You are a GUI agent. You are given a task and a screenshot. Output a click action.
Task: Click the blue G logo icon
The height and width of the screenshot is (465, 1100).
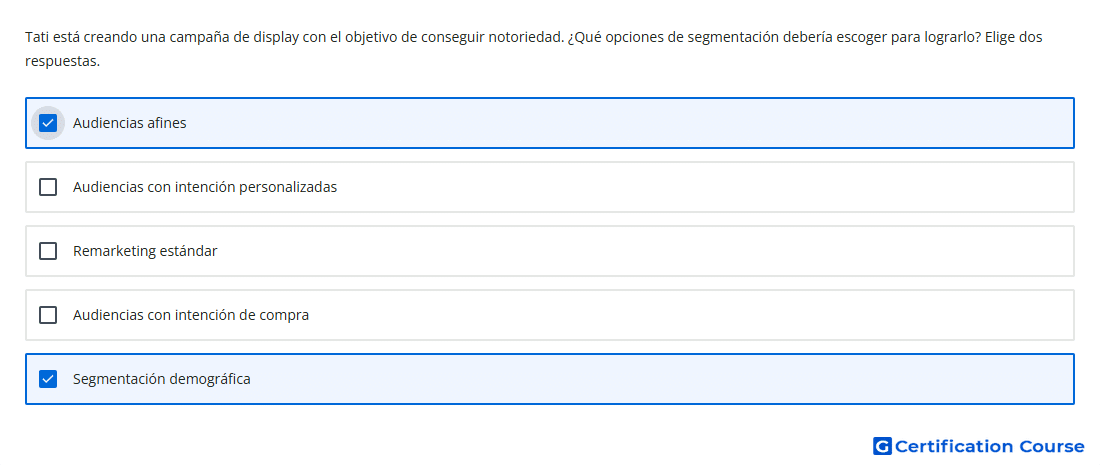[882, 446]
